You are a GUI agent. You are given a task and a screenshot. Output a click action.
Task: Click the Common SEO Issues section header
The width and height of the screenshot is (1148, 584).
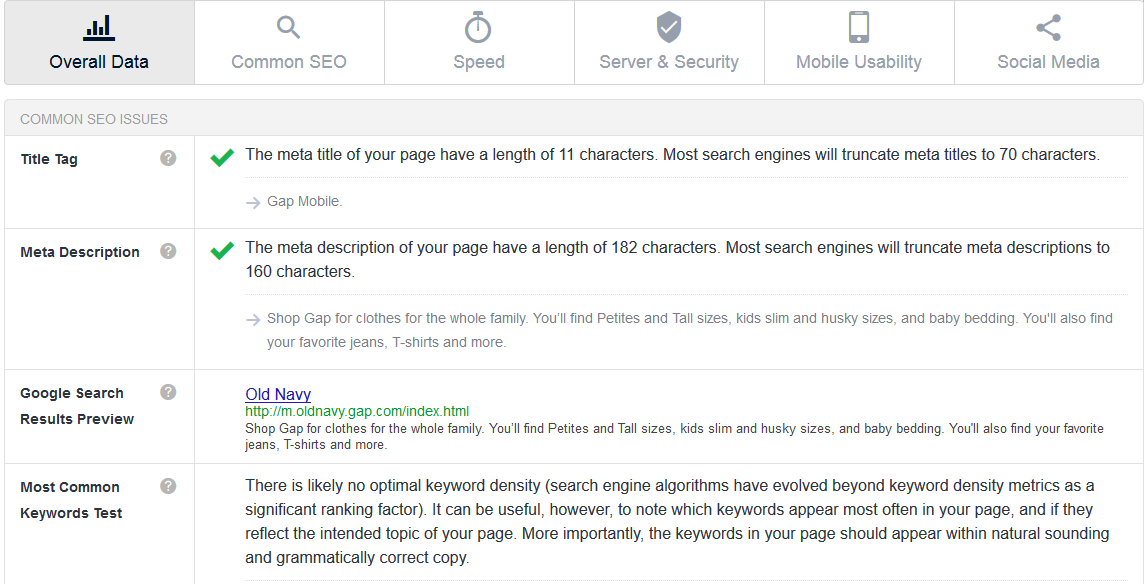pos(94,119)
